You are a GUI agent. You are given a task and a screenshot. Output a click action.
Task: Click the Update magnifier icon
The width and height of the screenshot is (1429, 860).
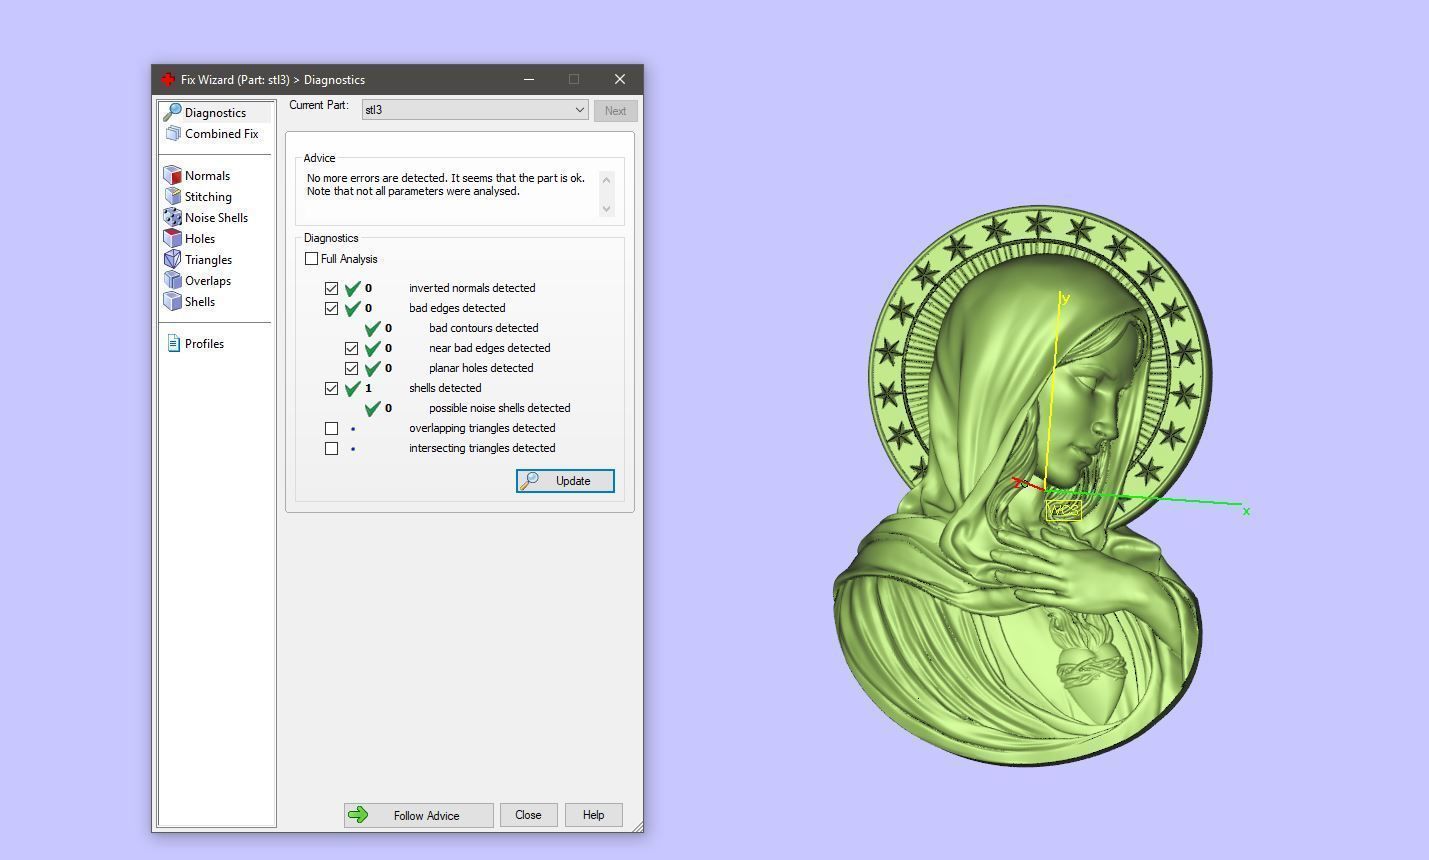point(530,481)
